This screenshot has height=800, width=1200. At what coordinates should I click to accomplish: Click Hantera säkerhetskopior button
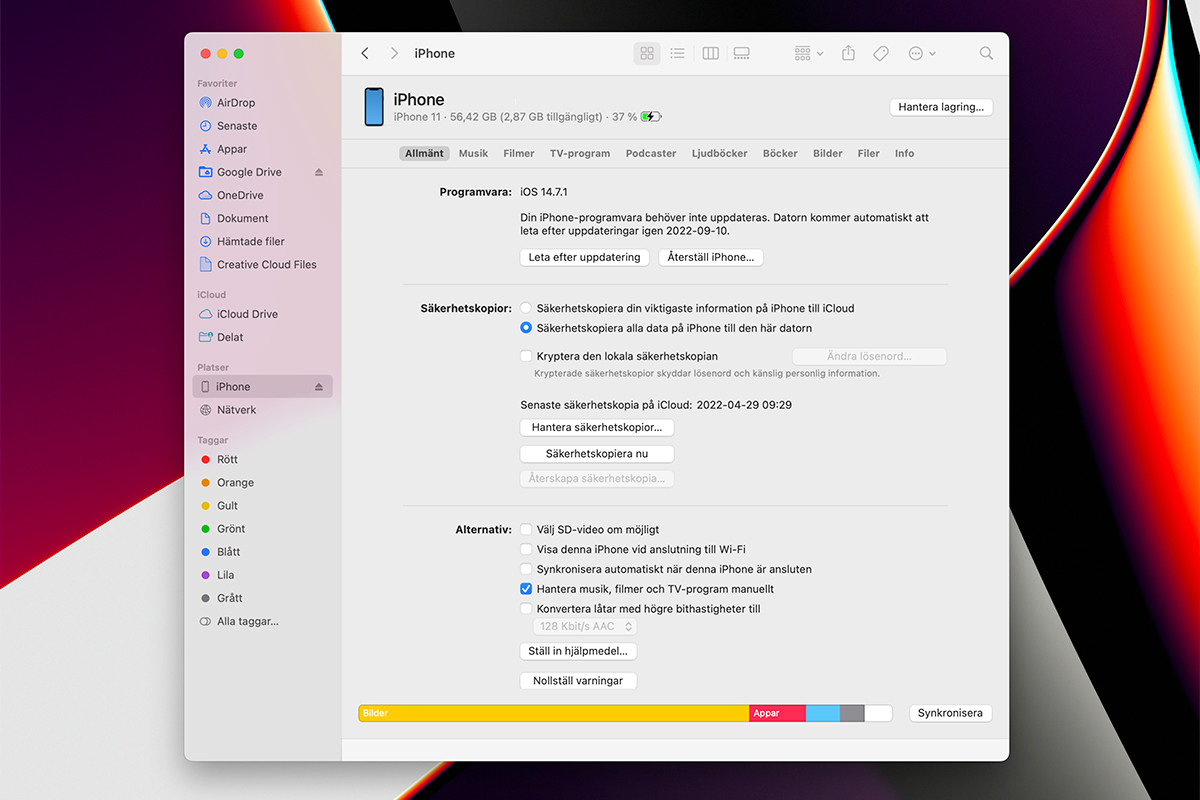click(597, 427)
